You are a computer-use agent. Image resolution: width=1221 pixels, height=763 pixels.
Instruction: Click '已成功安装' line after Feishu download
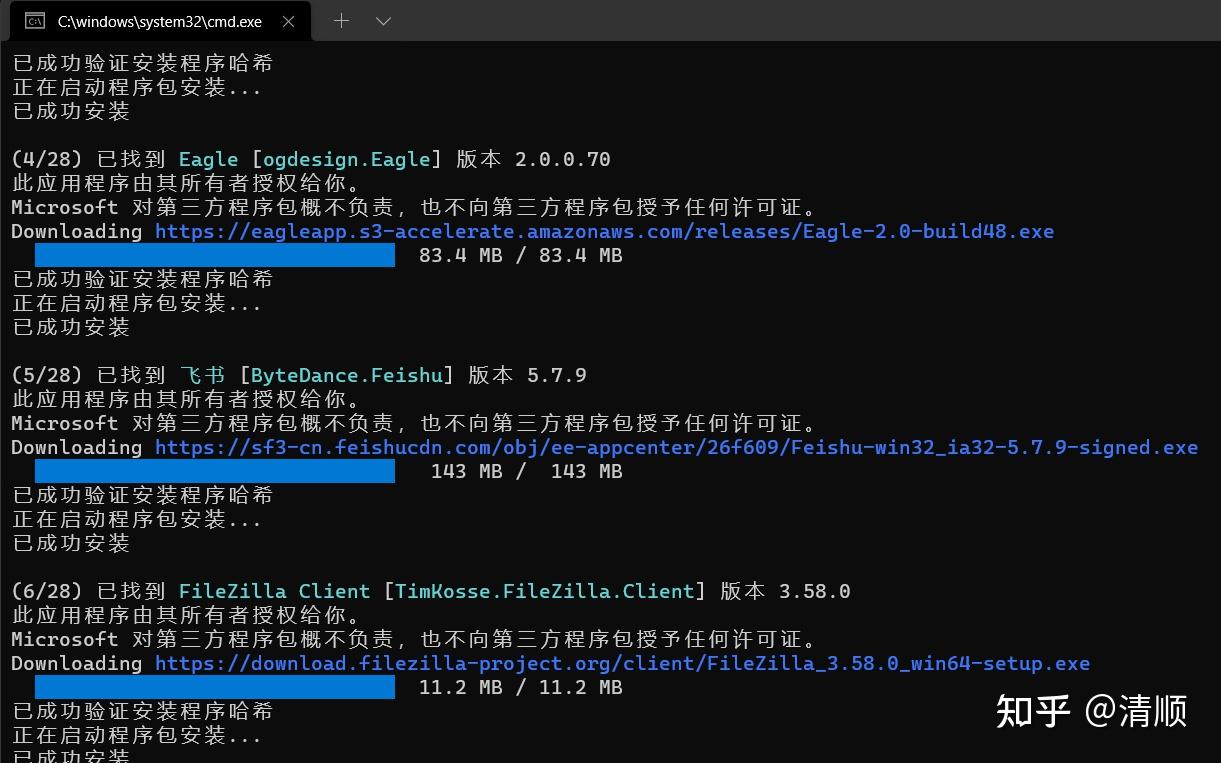[x=71, y=543]
